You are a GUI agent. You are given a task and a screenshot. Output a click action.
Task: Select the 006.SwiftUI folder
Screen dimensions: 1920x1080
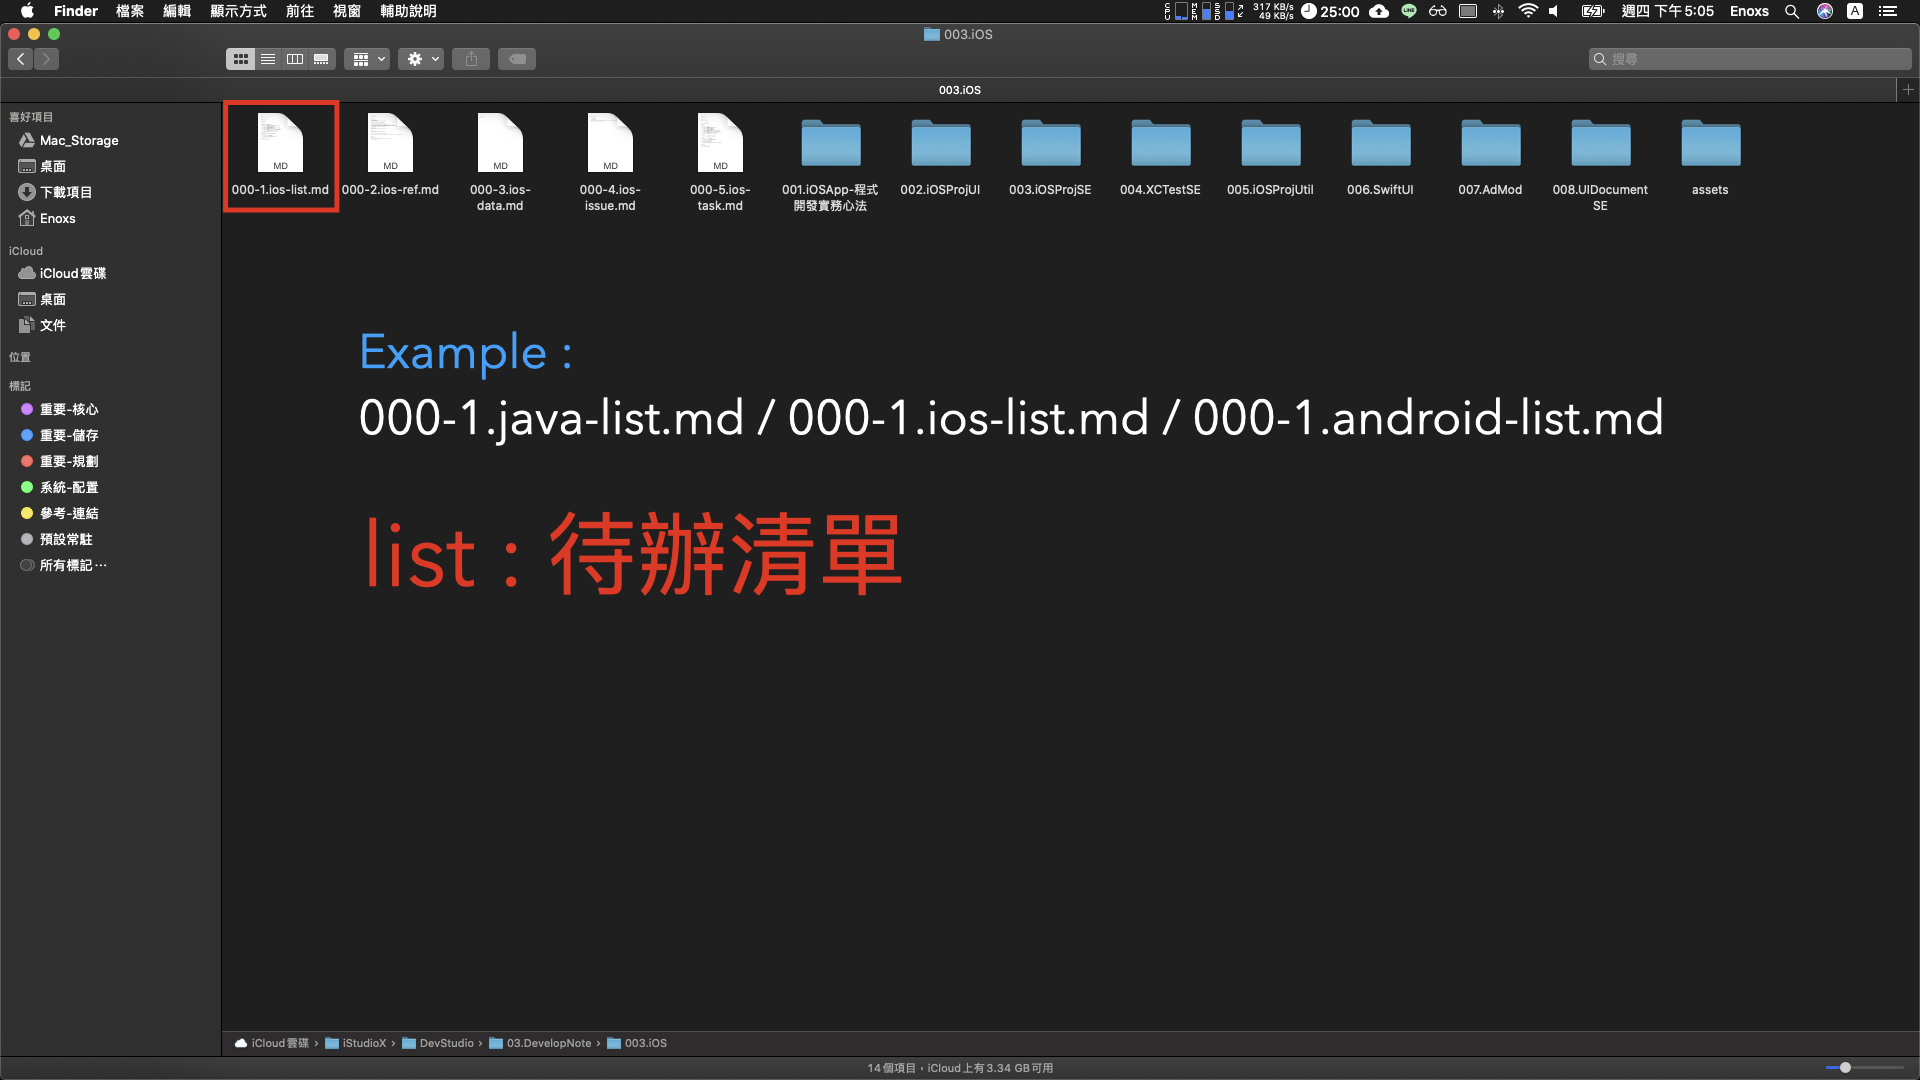(1380, 157)
